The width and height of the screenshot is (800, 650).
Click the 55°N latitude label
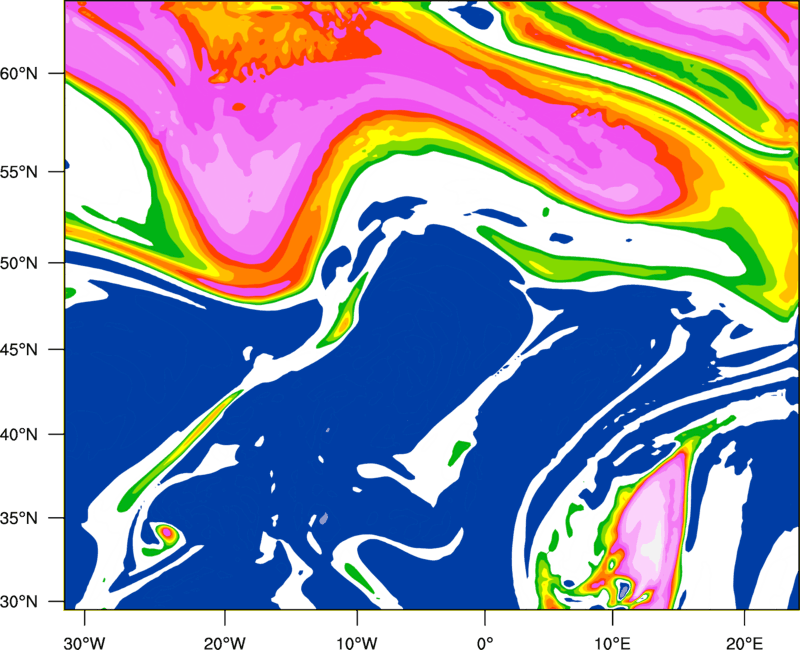coord(19,172)
